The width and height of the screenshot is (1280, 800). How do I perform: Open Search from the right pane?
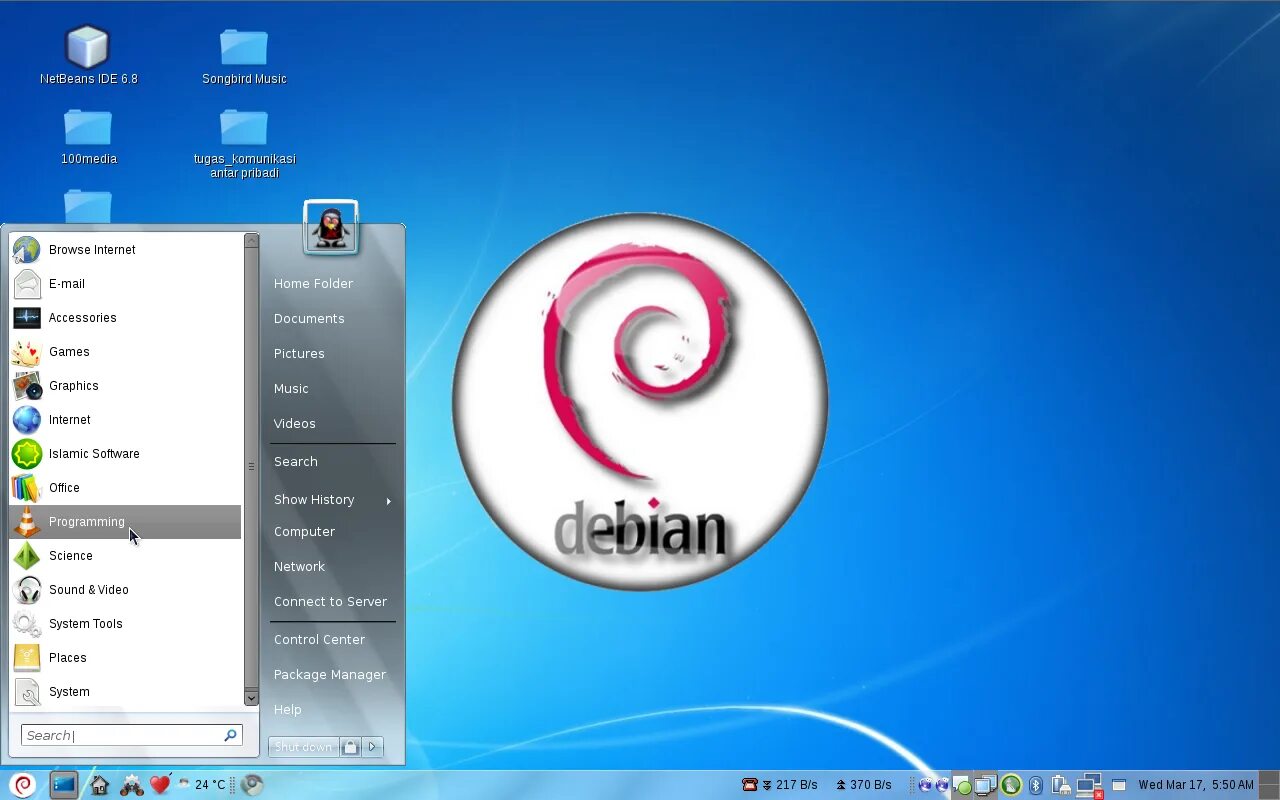point(296,462)
